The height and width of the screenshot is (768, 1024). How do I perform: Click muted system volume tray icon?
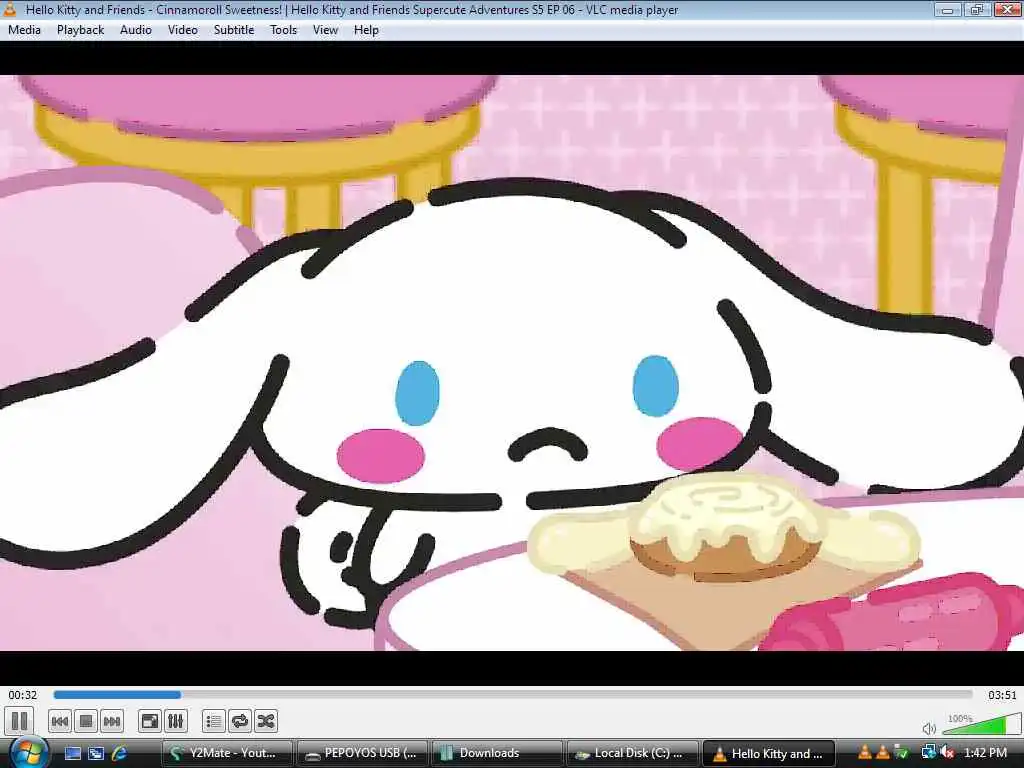(x=947, y=753)
